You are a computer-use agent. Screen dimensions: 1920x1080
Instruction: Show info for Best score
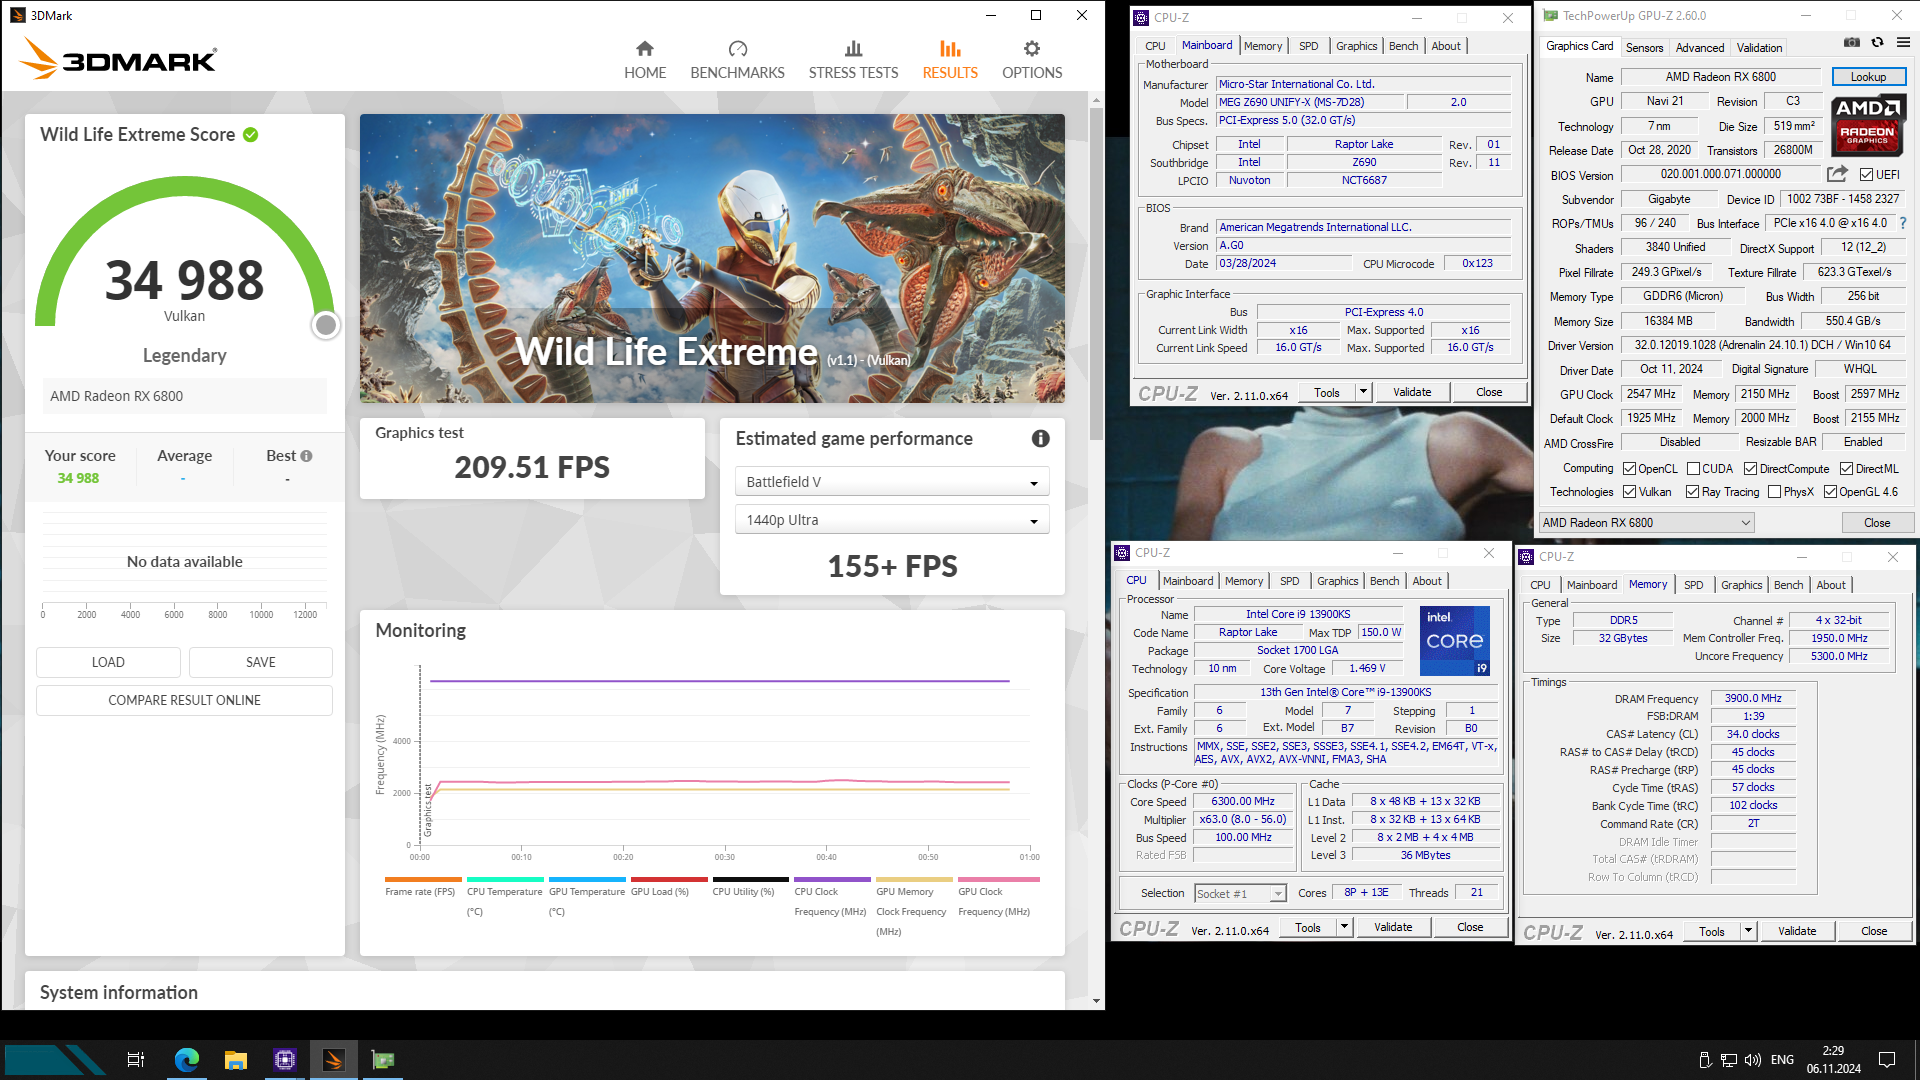click(306, 456)
